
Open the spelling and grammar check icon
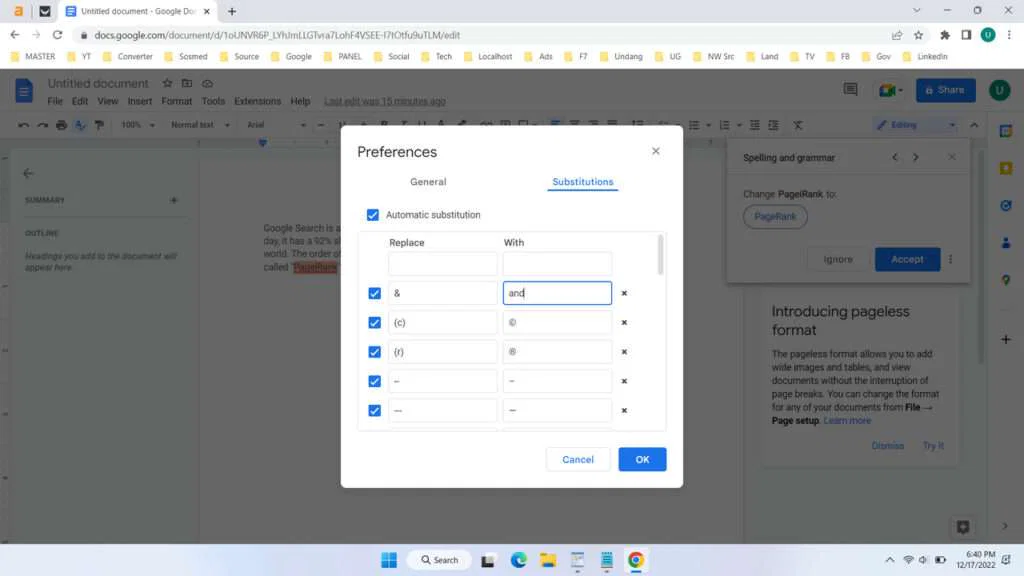tap(79, 124)
